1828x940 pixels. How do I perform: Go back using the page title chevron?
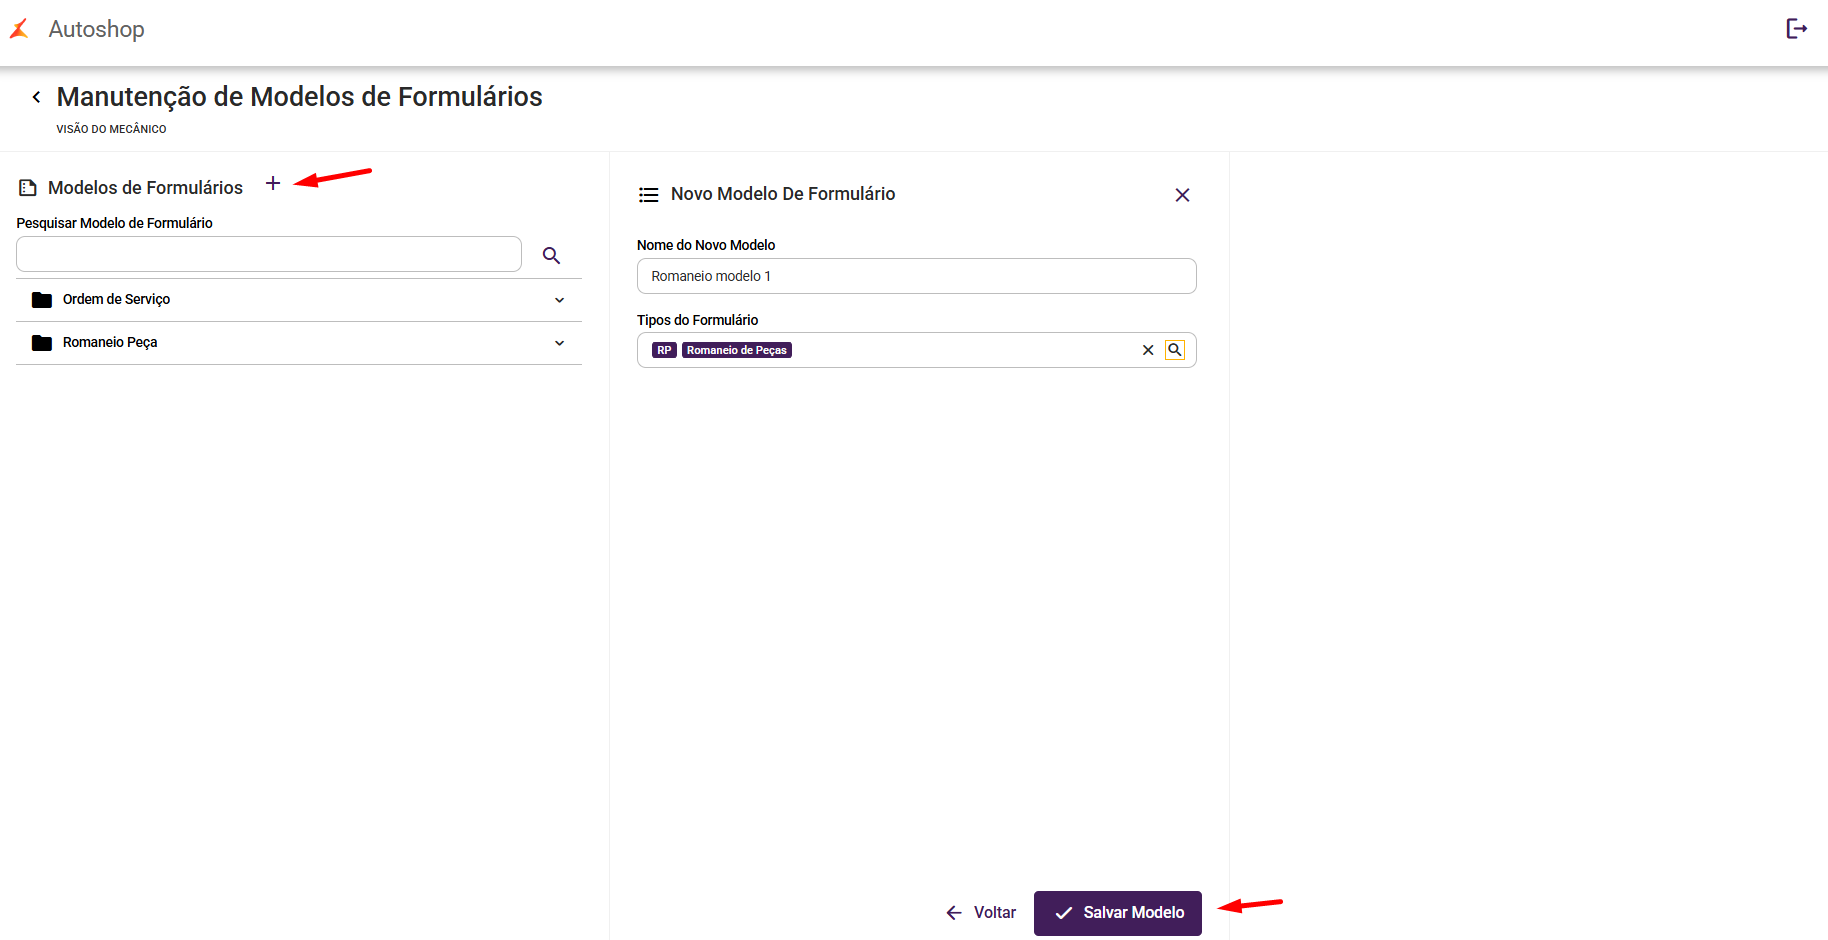click(x=37, y=97)
